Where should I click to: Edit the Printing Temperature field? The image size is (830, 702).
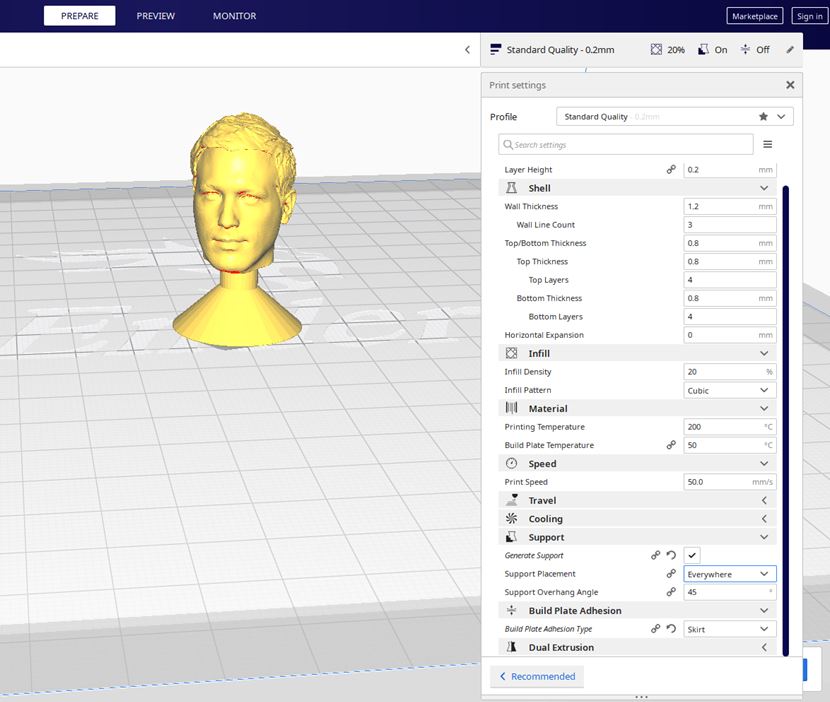[730, 427]
